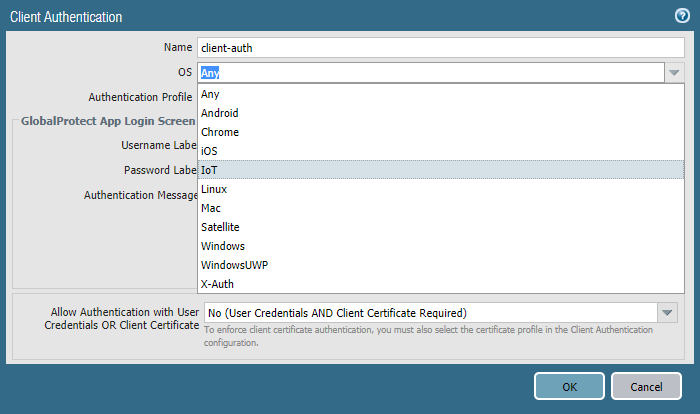The image size is (700, 414).
Task: Open the Allow Authentication dropdown arrow
Action: (x=668, y=313)
